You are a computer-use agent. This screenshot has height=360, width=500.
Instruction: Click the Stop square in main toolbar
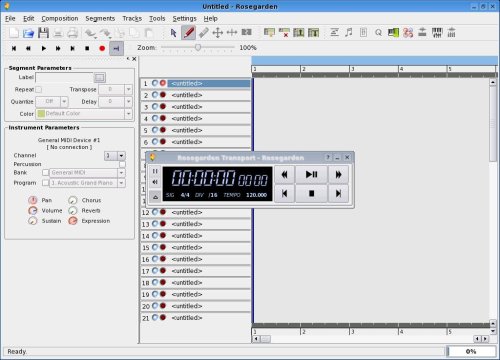(x=87, y=48)
